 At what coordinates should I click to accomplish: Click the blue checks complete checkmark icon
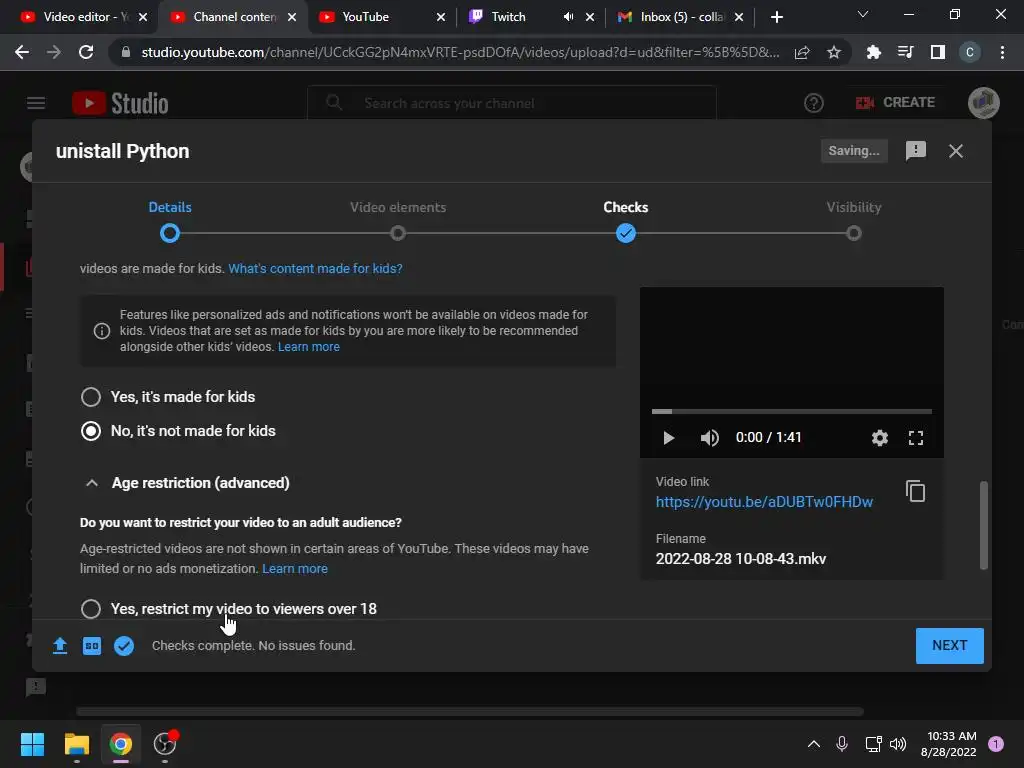[x=124, y=646]
